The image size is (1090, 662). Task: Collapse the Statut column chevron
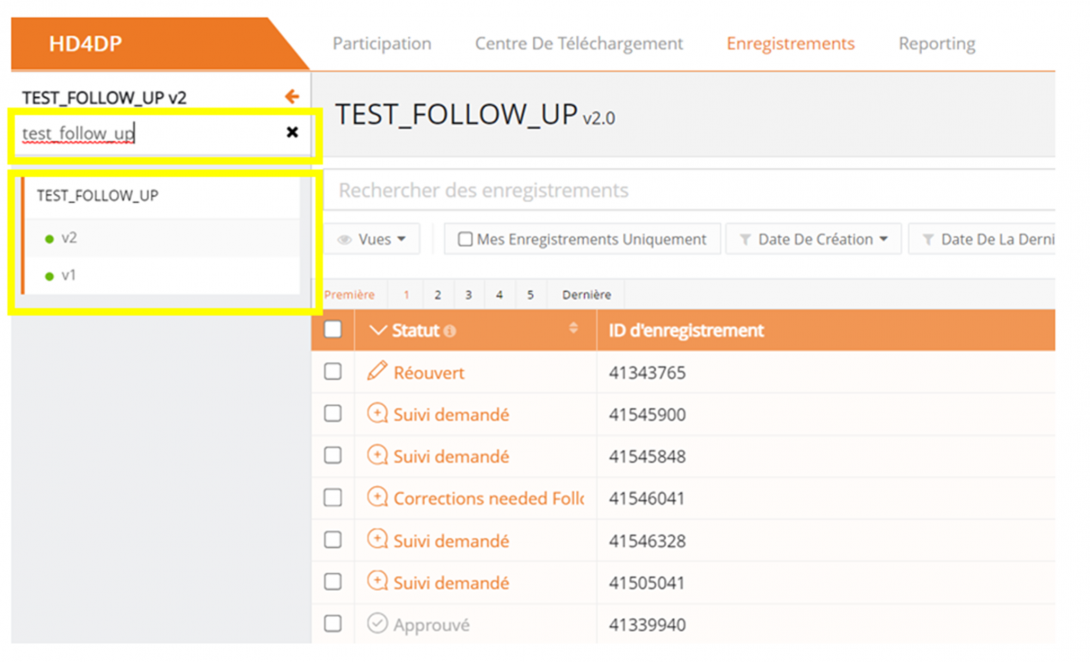377,331
